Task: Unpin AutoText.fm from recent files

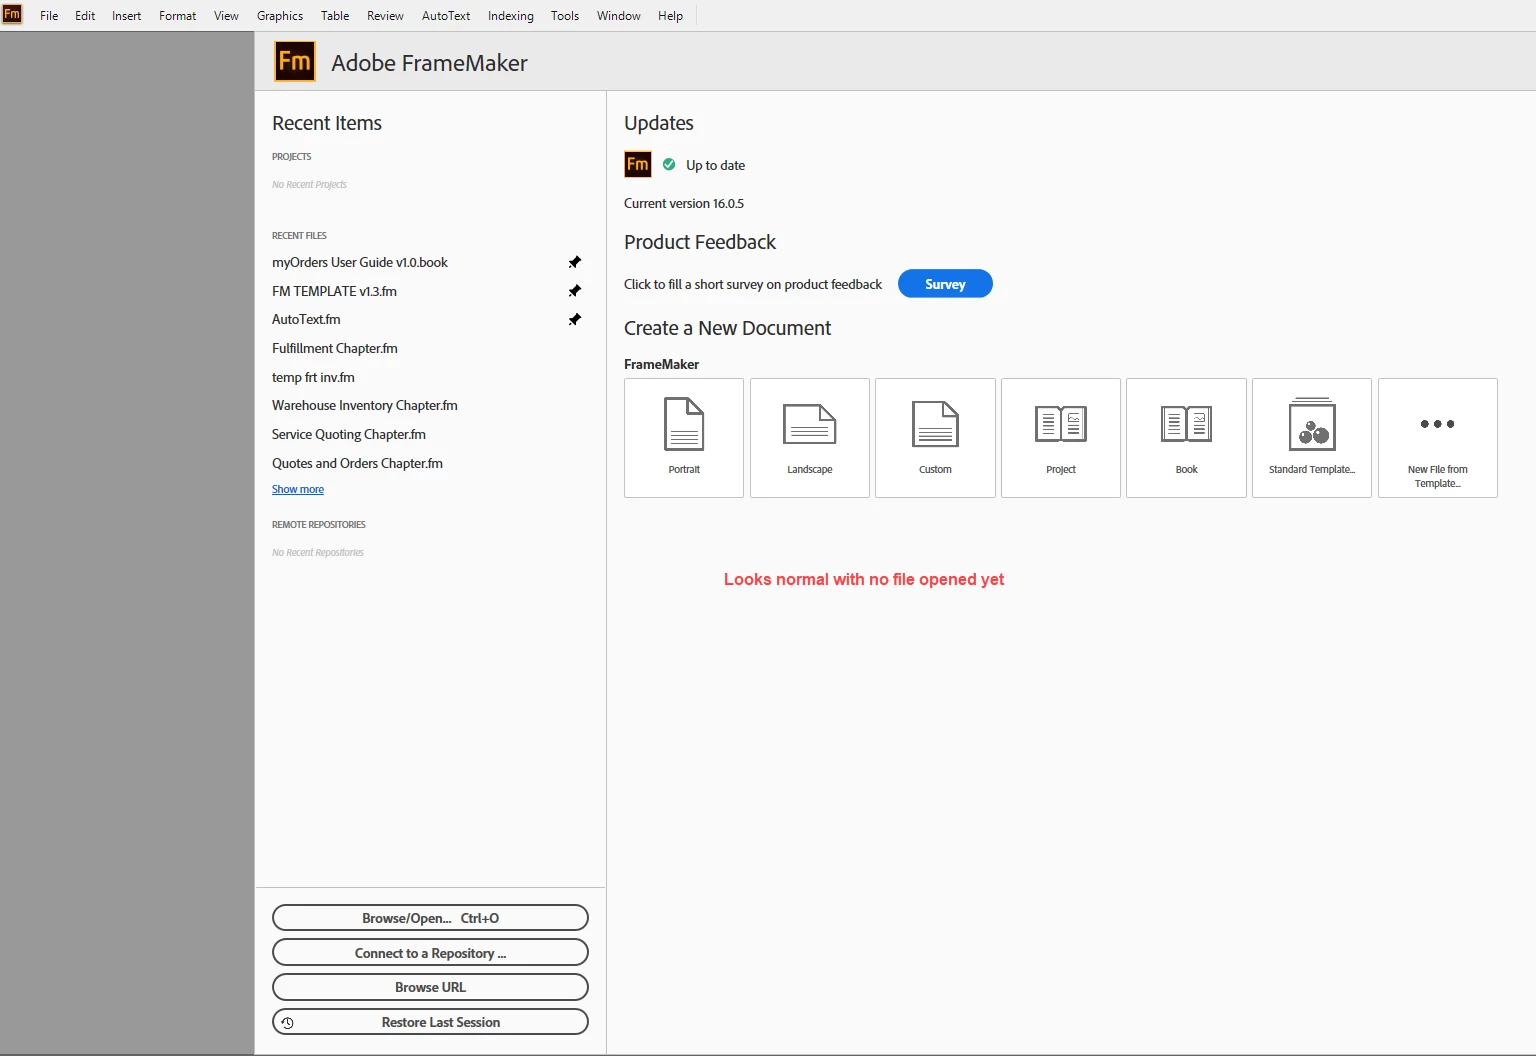Action: [575, 320]
